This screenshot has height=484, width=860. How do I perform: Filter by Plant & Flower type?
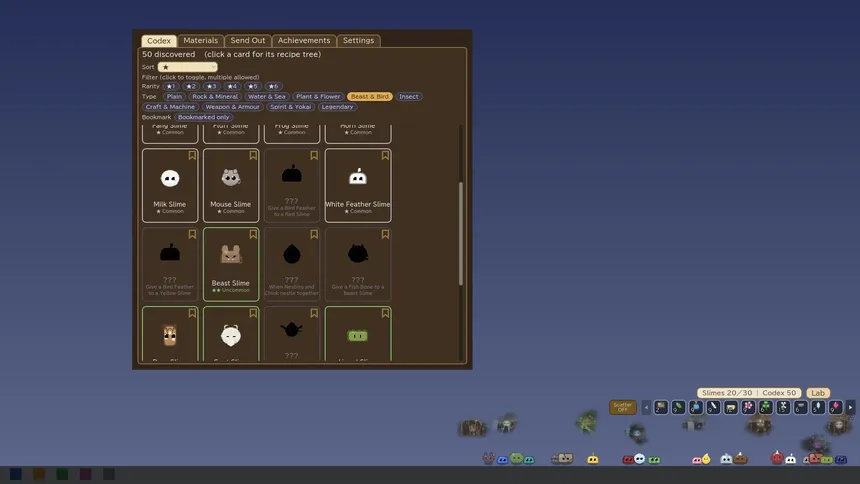[x=318, y=97]
